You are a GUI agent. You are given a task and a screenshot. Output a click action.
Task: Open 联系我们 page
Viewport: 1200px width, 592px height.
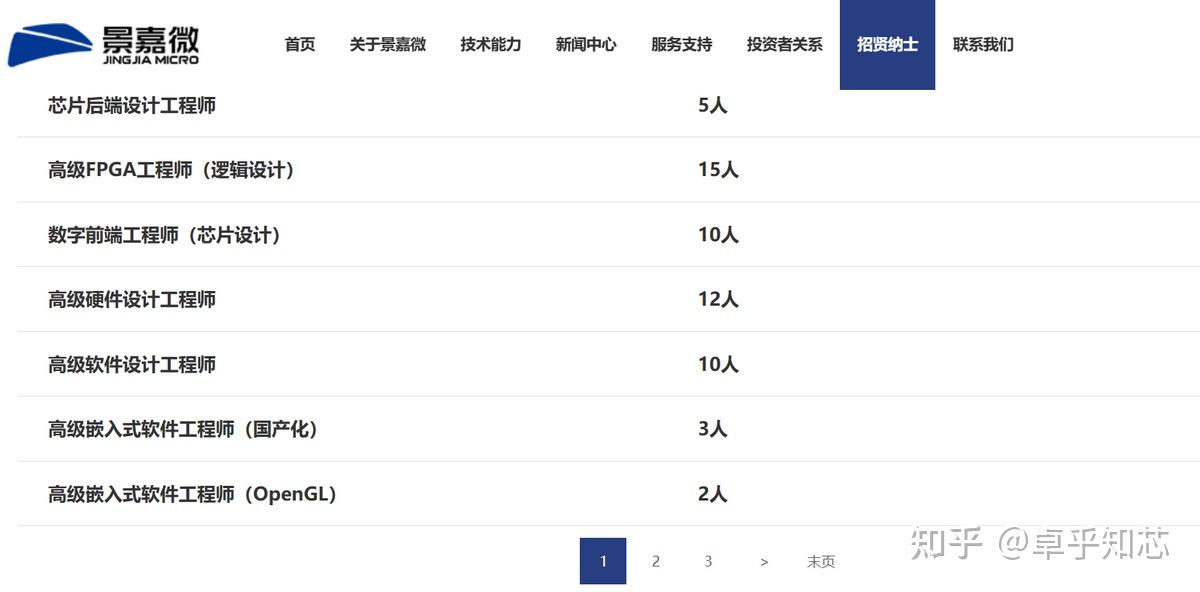click(x=983, y=45)
